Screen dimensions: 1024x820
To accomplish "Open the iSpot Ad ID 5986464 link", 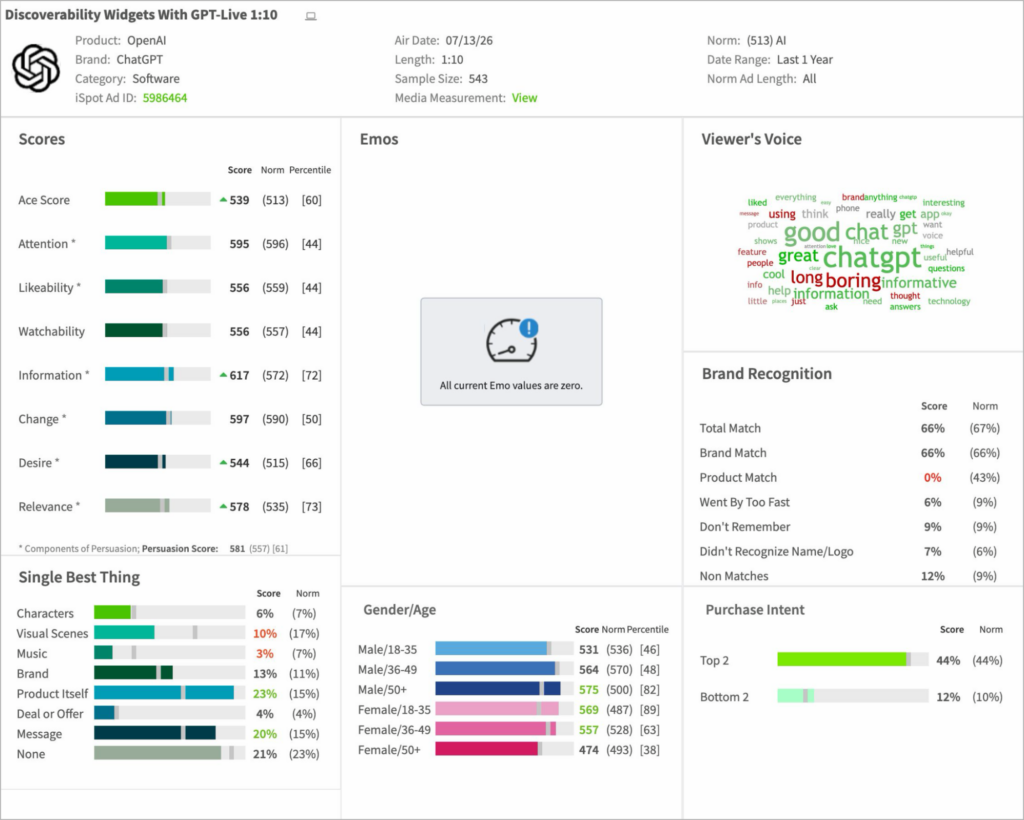I will pos(165,98).
